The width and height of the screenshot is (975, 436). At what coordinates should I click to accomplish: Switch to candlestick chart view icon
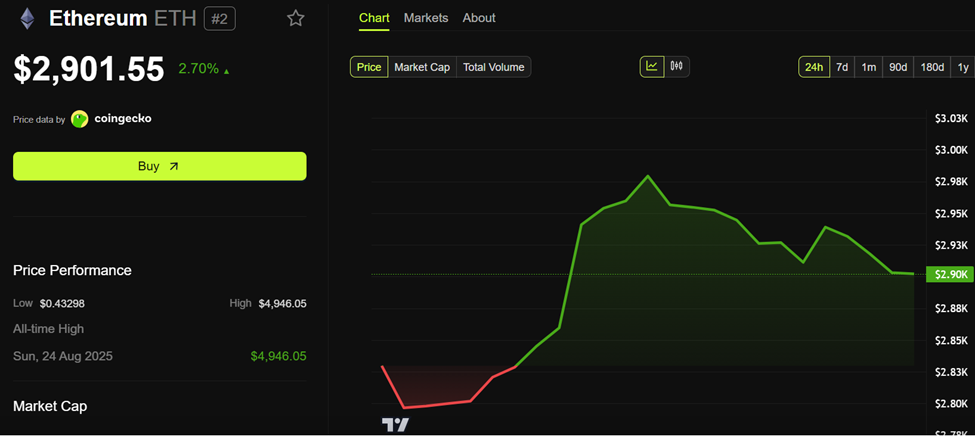pos(677,67)
